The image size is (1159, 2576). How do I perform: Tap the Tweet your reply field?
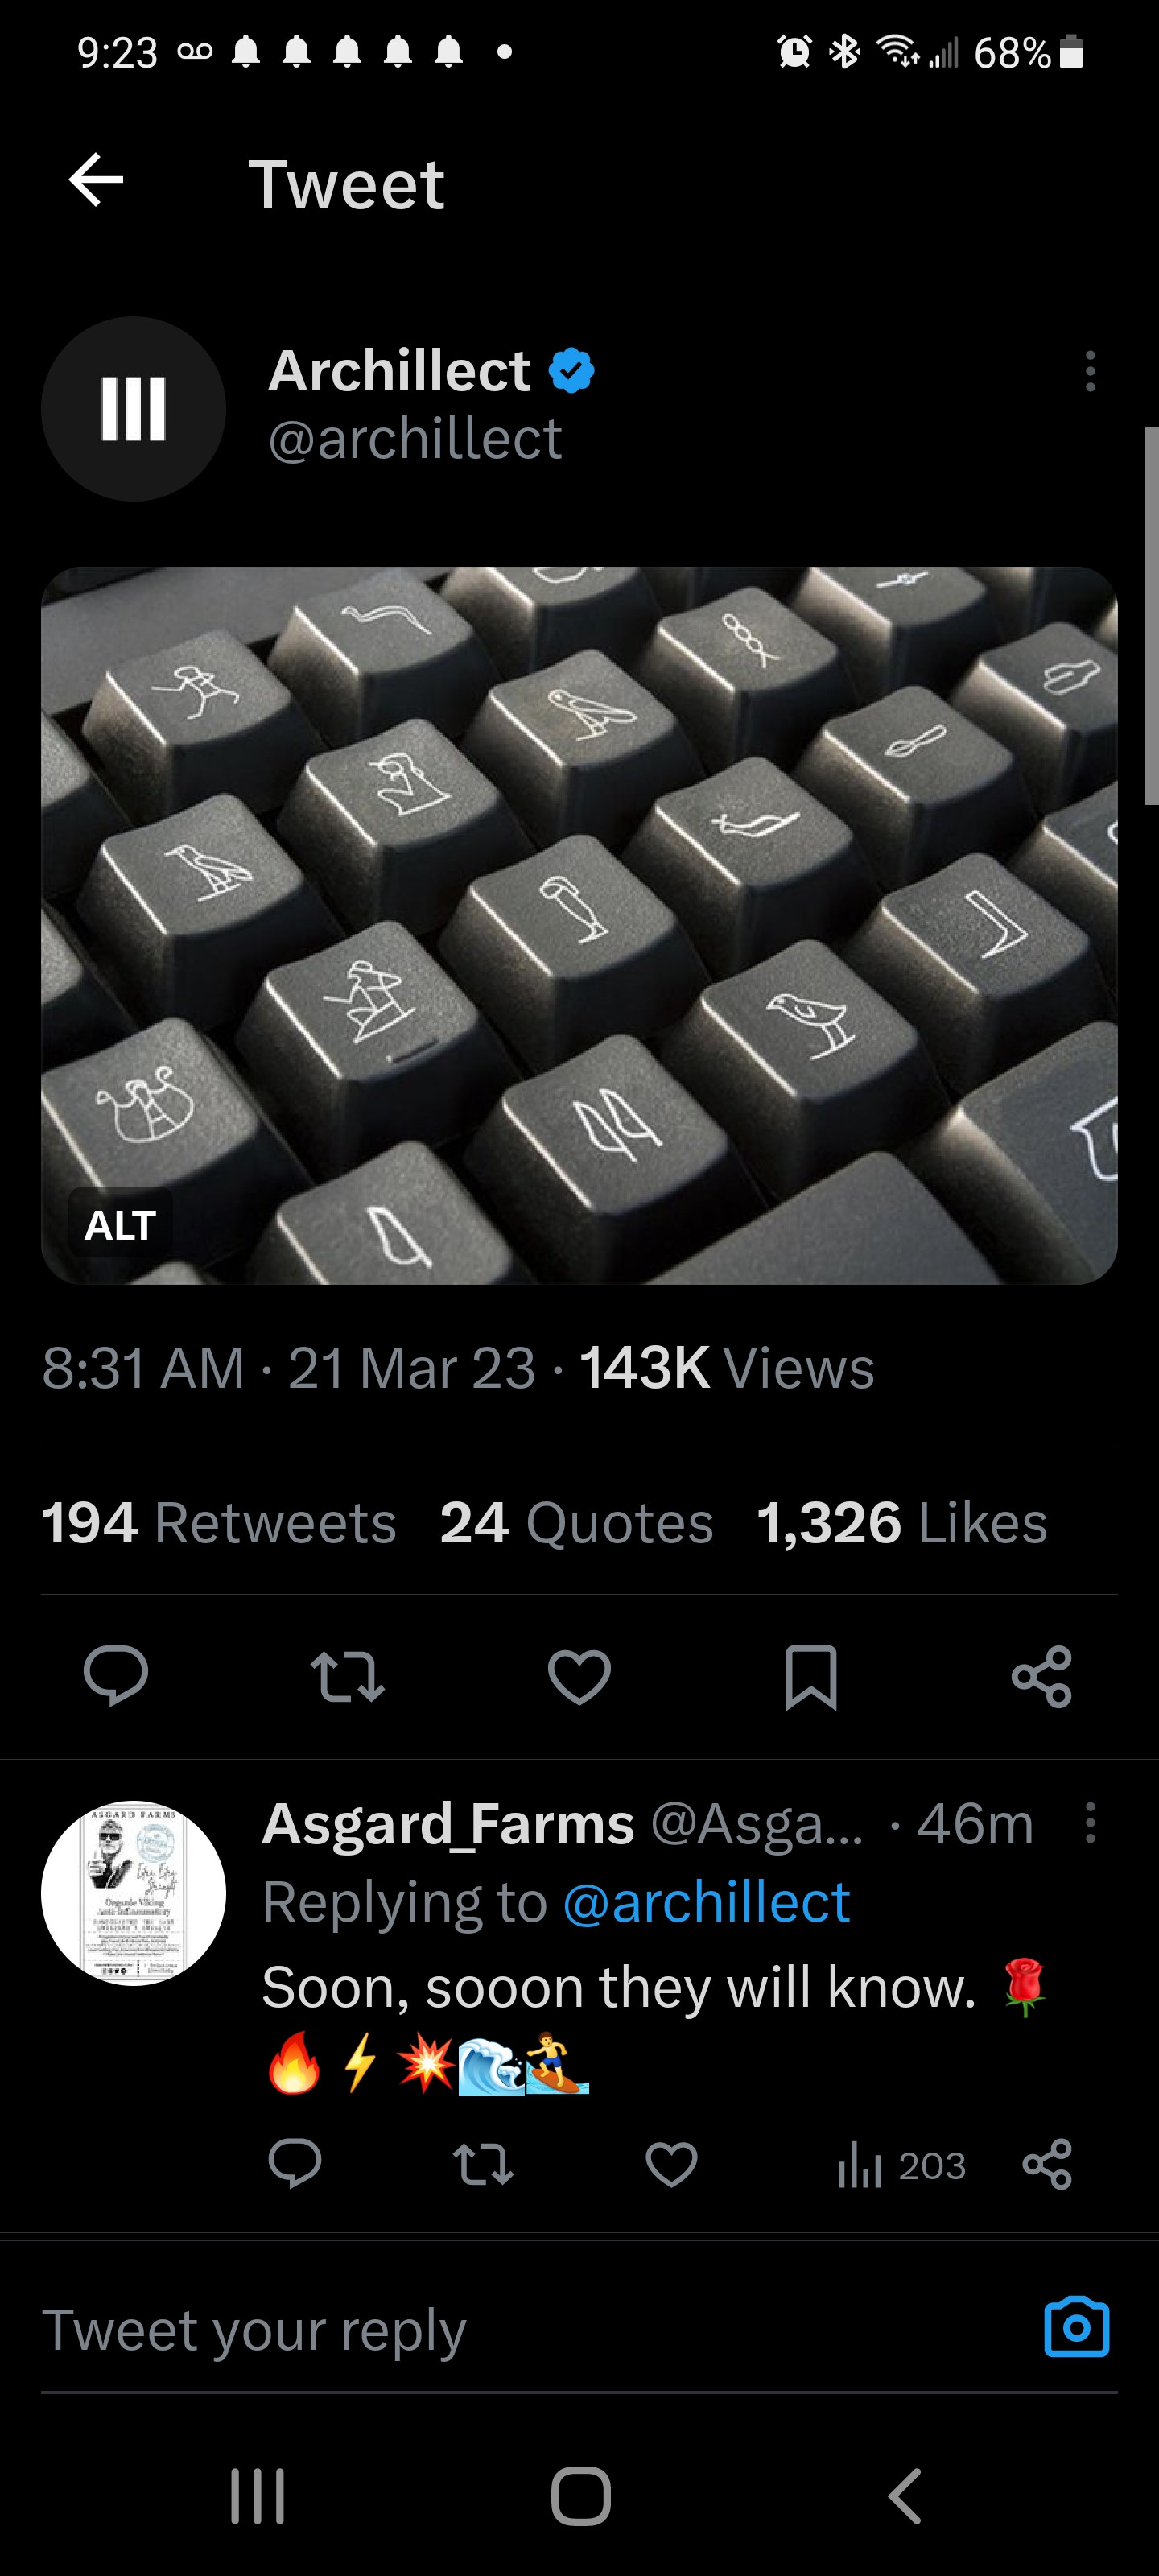pyautogui.click(x=500, y=2330)
